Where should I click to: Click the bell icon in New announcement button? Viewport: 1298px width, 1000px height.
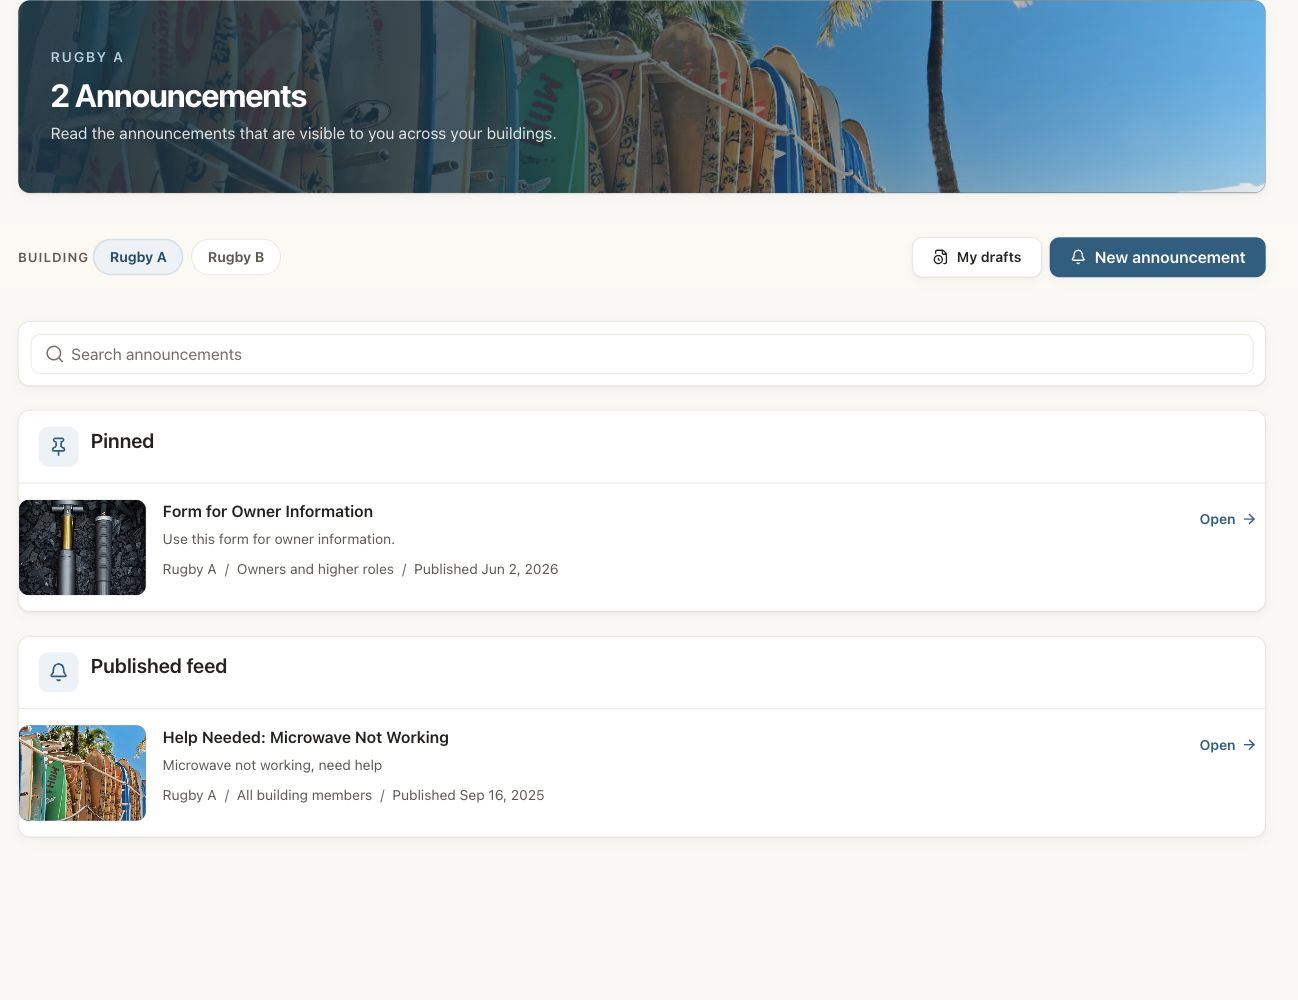[1078, 257]
